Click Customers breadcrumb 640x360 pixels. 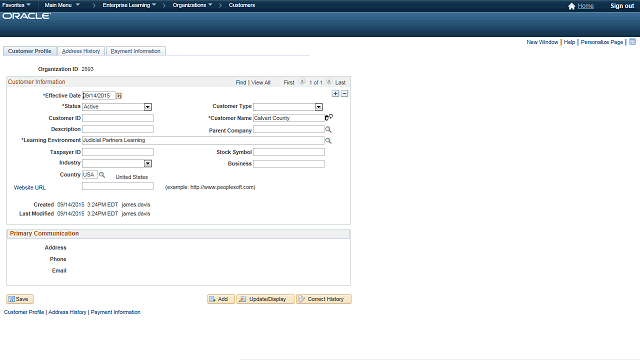click(x=242, y=5)
